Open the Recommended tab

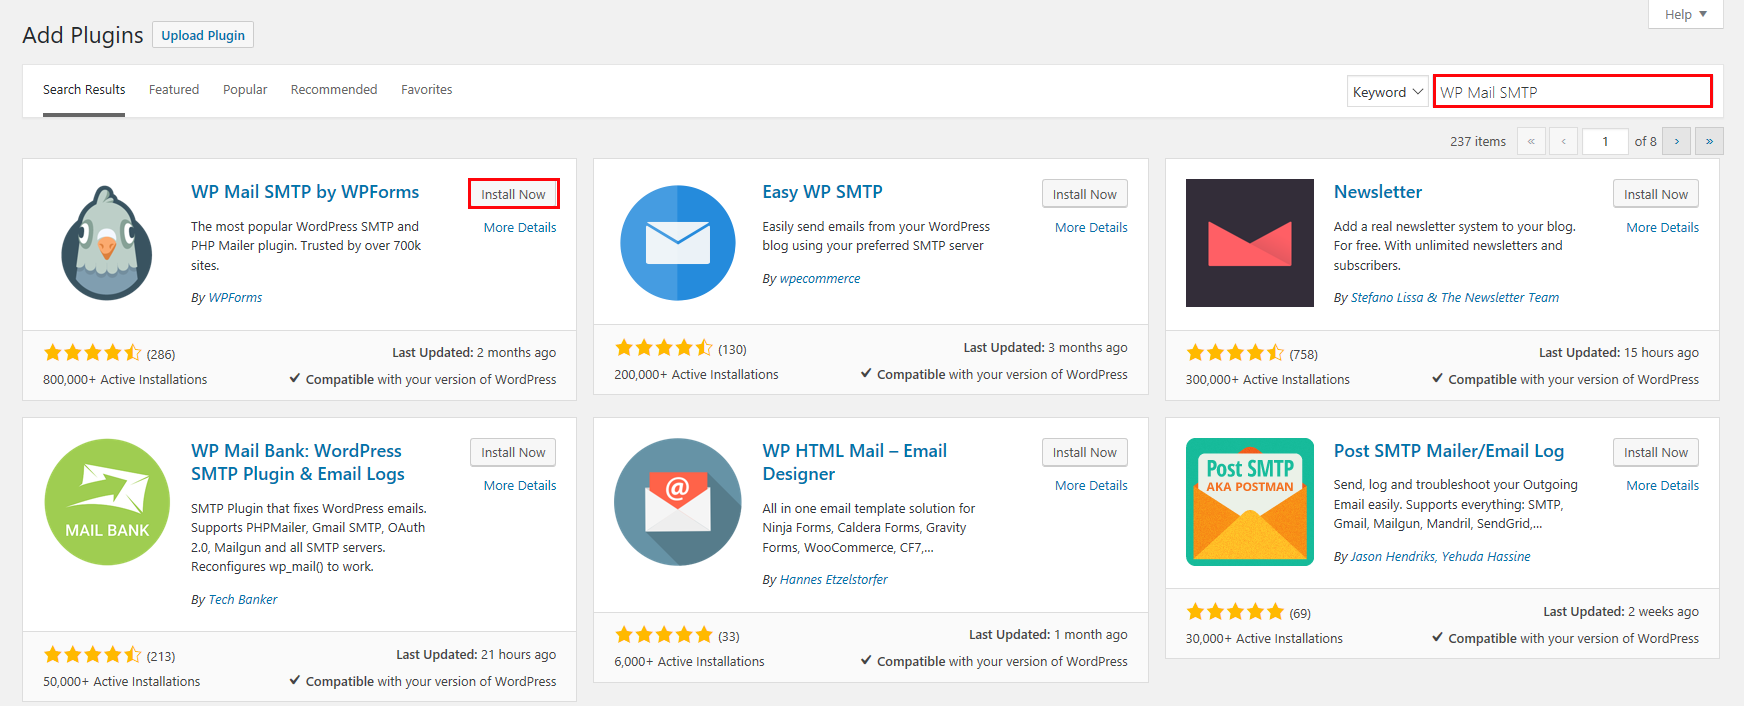(334, 90)
